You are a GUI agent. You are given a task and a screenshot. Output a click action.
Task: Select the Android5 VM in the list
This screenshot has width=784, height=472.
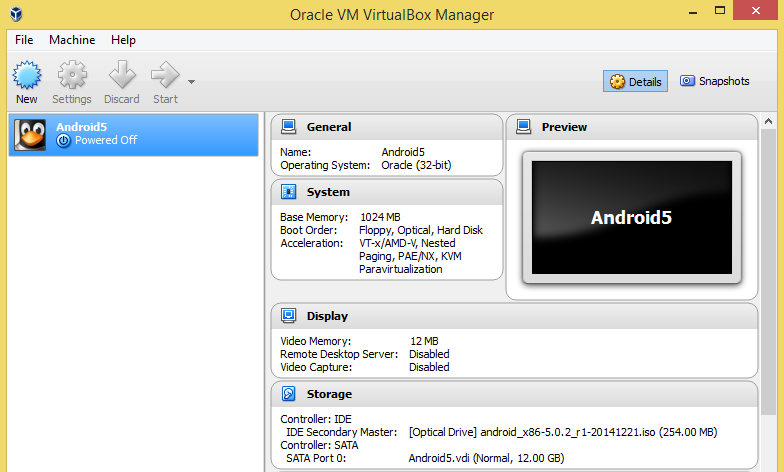134,135
